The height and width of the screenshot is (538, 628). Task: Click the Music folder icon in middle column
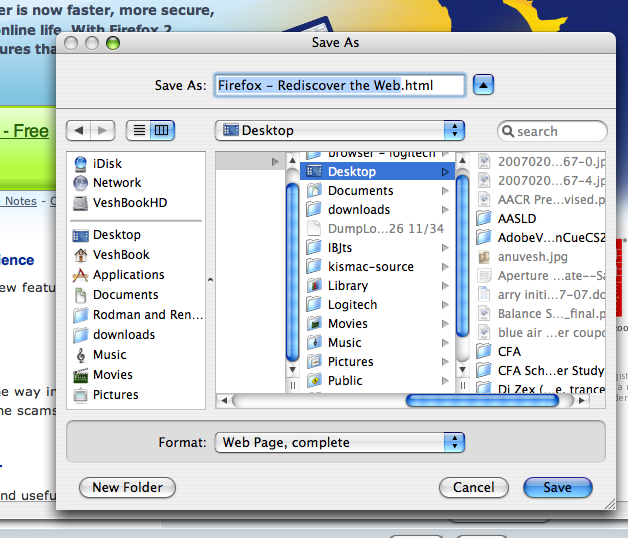coord(314,343)
